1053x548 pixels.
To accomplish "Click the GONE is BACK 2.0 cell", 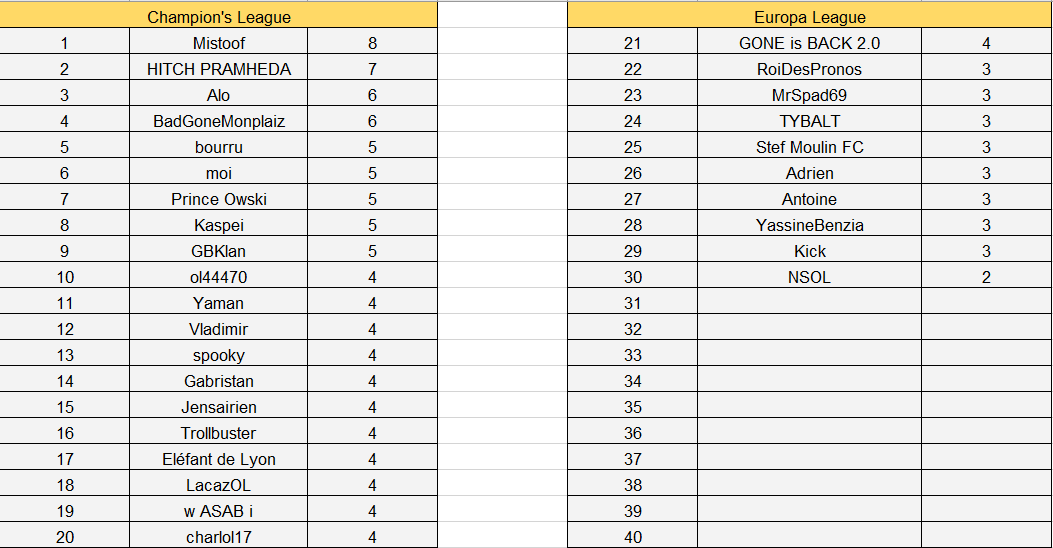I will (x=809, y=43).
